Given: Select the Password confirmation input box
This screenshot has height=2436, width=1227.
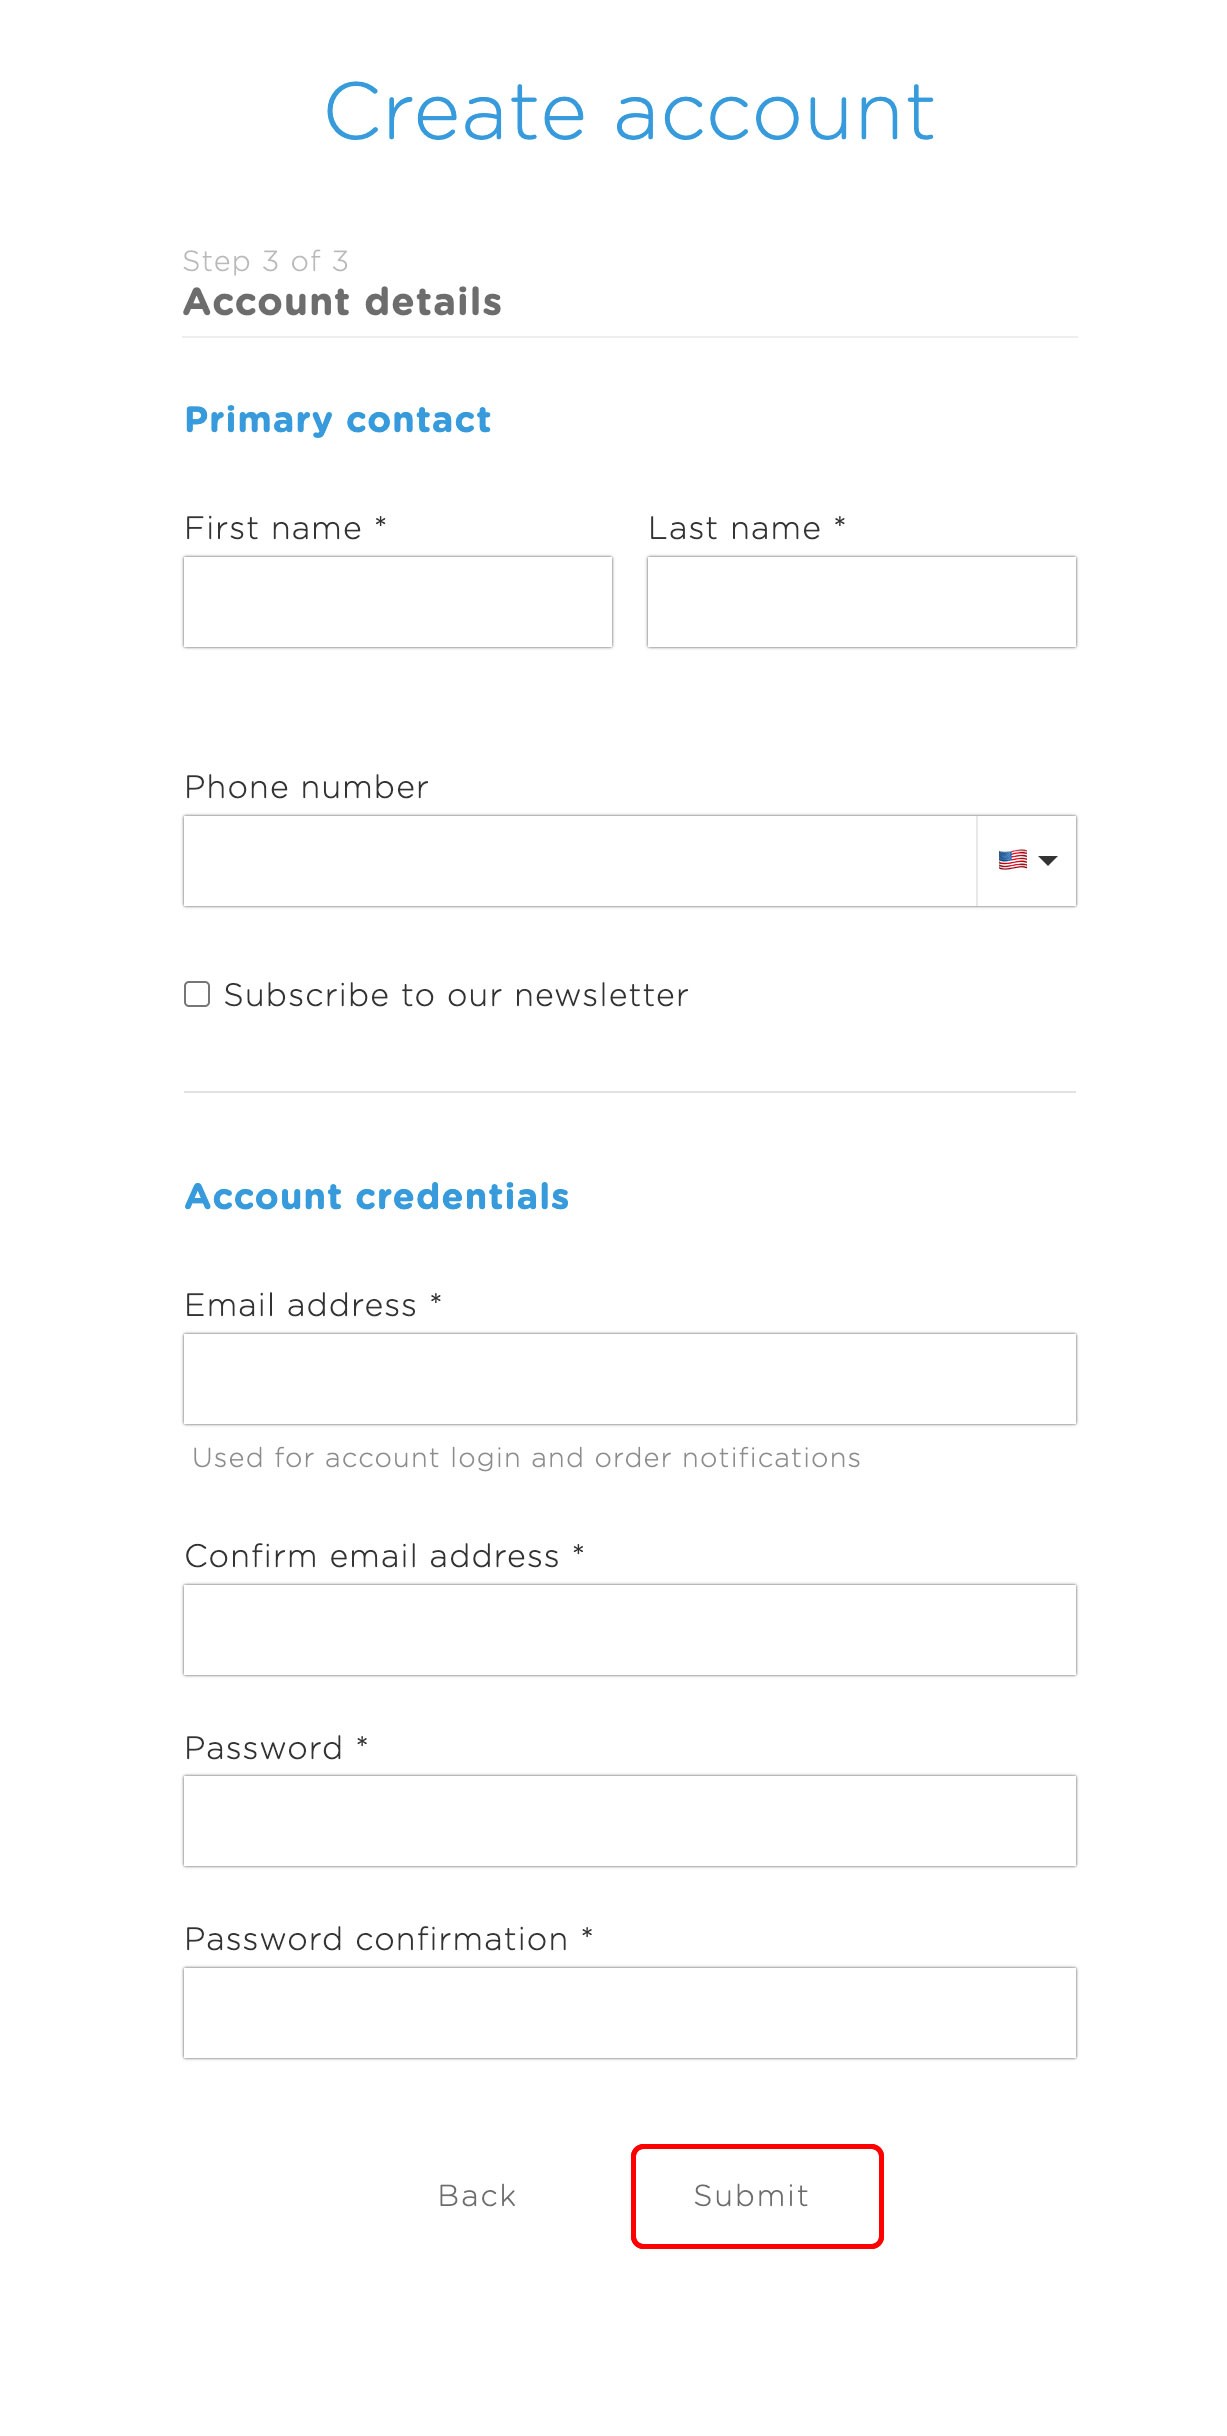Looking at the screenshot, I should (629, 2013).
